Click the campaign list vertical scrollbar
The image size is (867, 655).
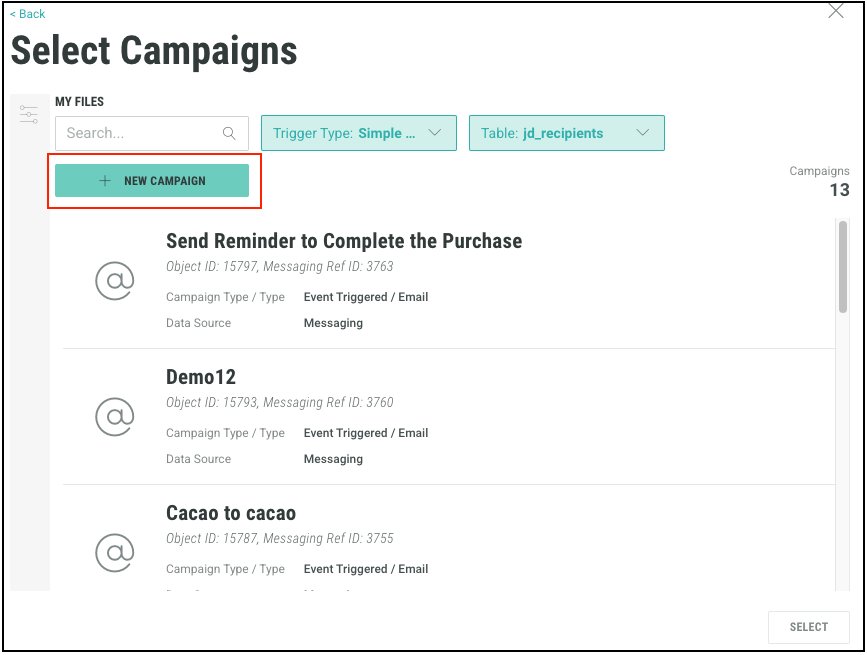(x=843, y=268)
